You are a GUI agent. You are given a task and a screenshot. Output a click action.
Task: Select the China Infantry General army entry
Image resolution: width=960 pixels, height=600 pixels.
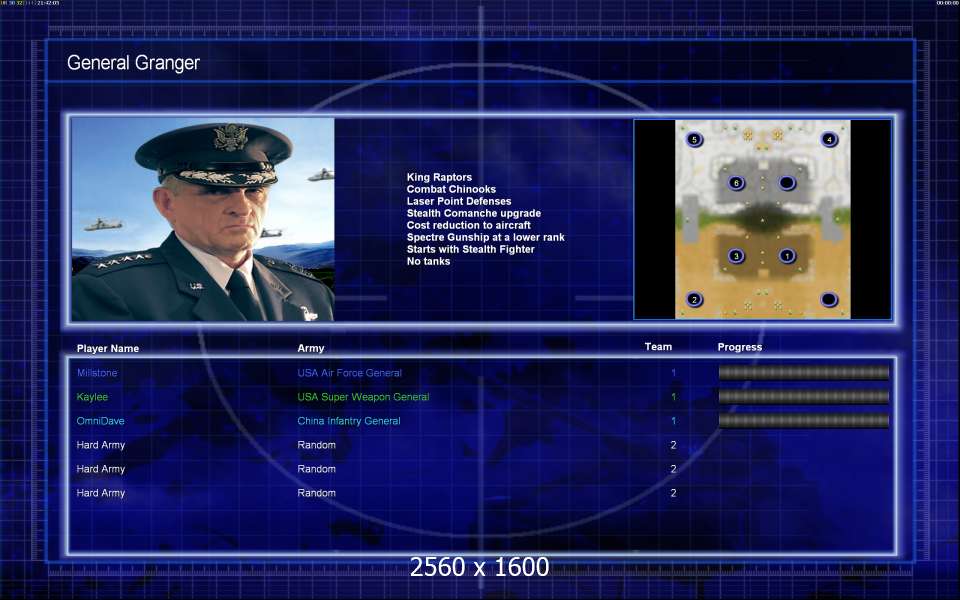click(x=349, y=421)
